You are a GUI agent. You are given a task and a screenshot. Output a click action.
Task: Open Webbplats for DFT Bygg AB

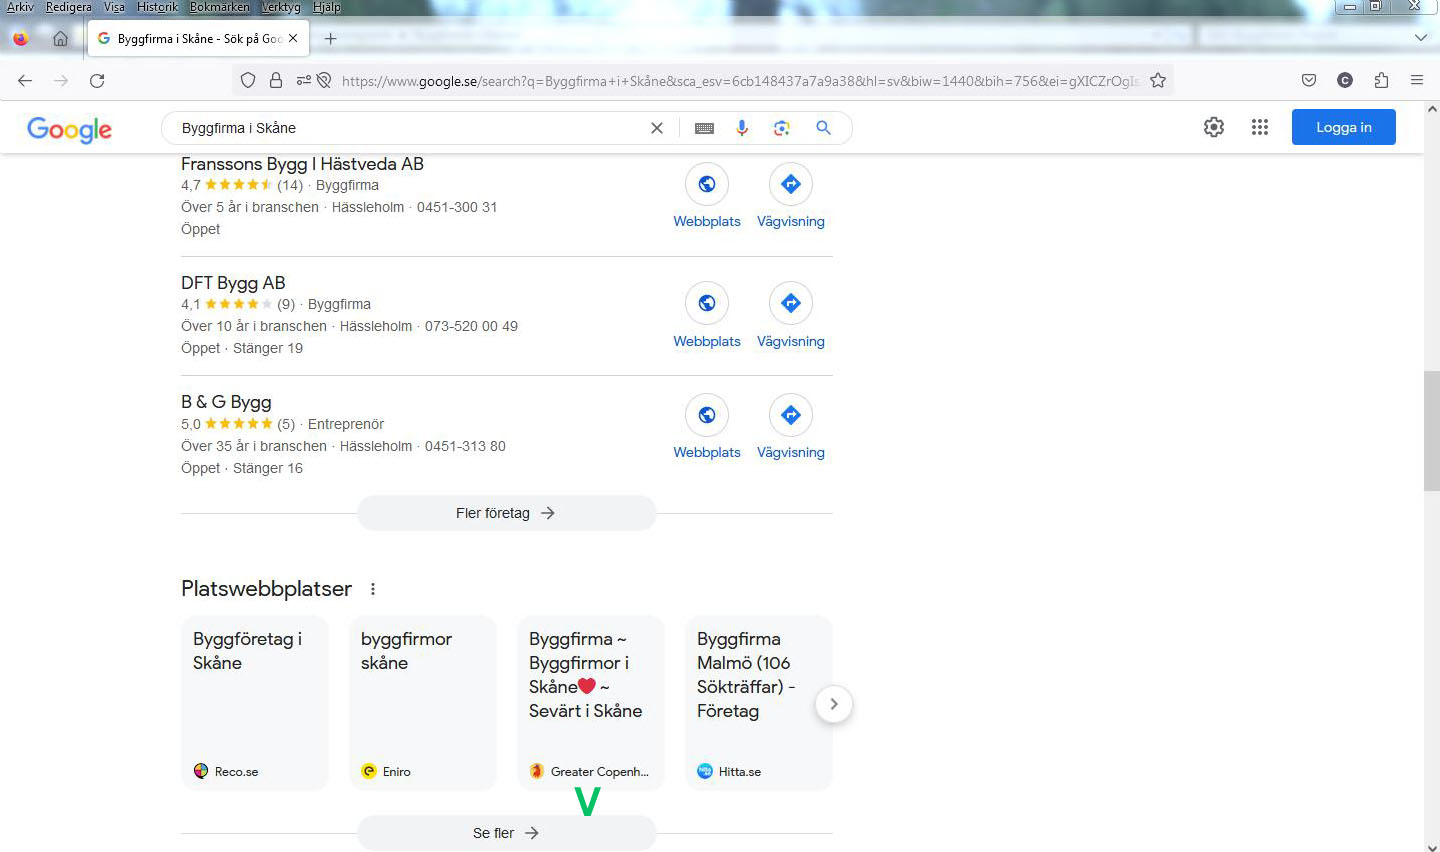click(x=707, y=316)
